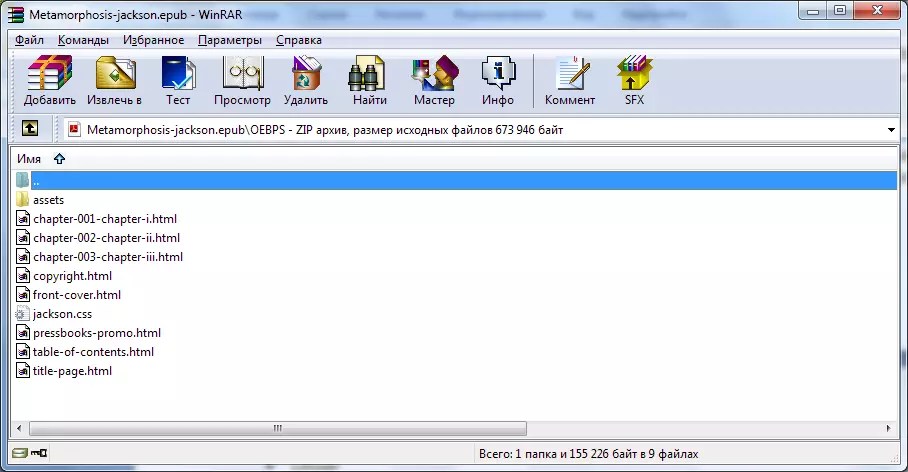Expand the address bar path dropdown

click(x=891, y=130)
